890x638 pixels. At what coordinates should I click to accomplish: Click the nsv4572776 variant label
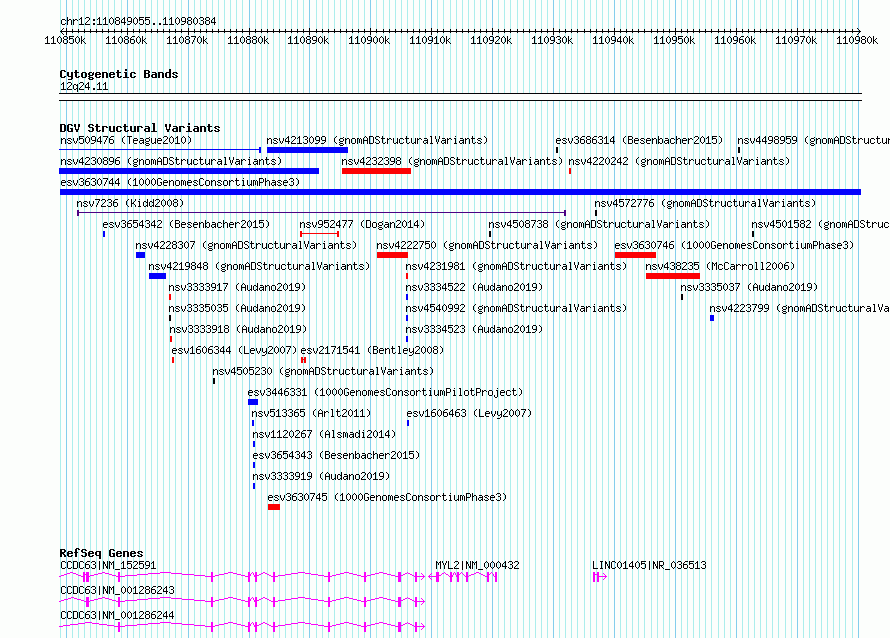click(x=705, y=203)
